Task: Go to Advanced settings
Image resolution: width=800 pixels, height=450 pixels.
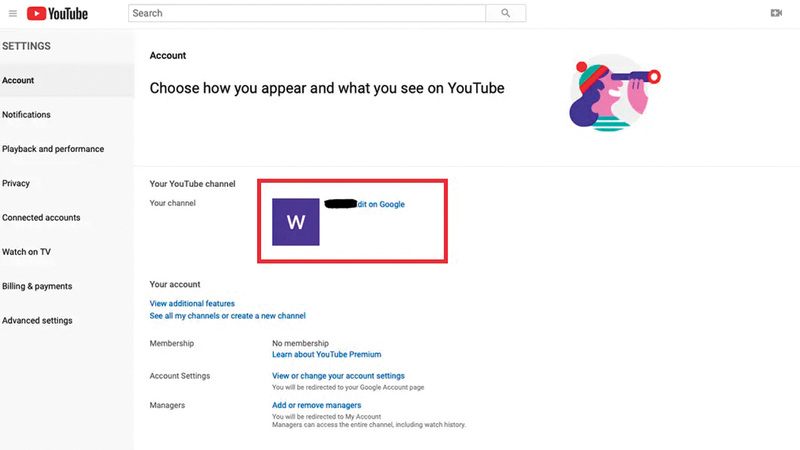Action: click(x=37, y=321)
